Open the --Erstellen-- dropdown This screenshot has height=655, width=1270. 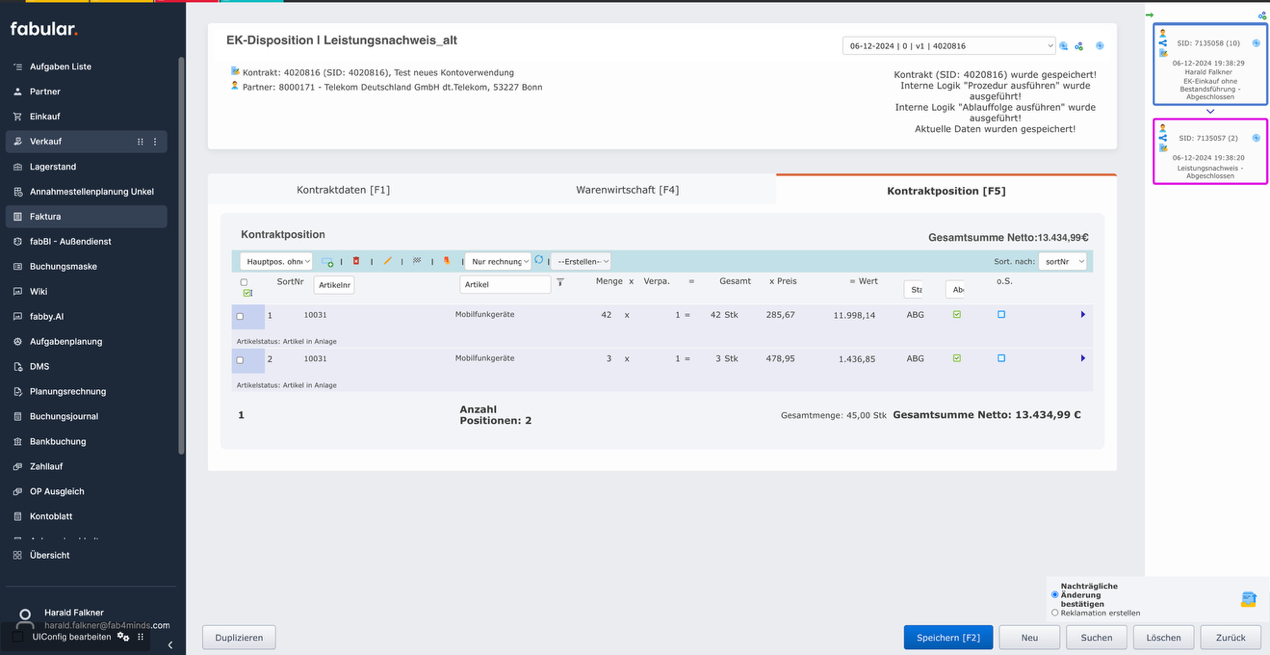[581, 261]
